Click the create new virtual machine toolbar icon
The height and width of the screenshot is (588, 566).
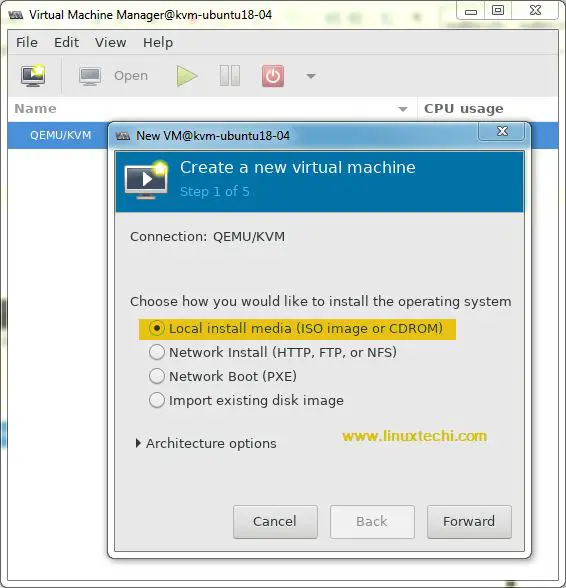pos(33,76)
